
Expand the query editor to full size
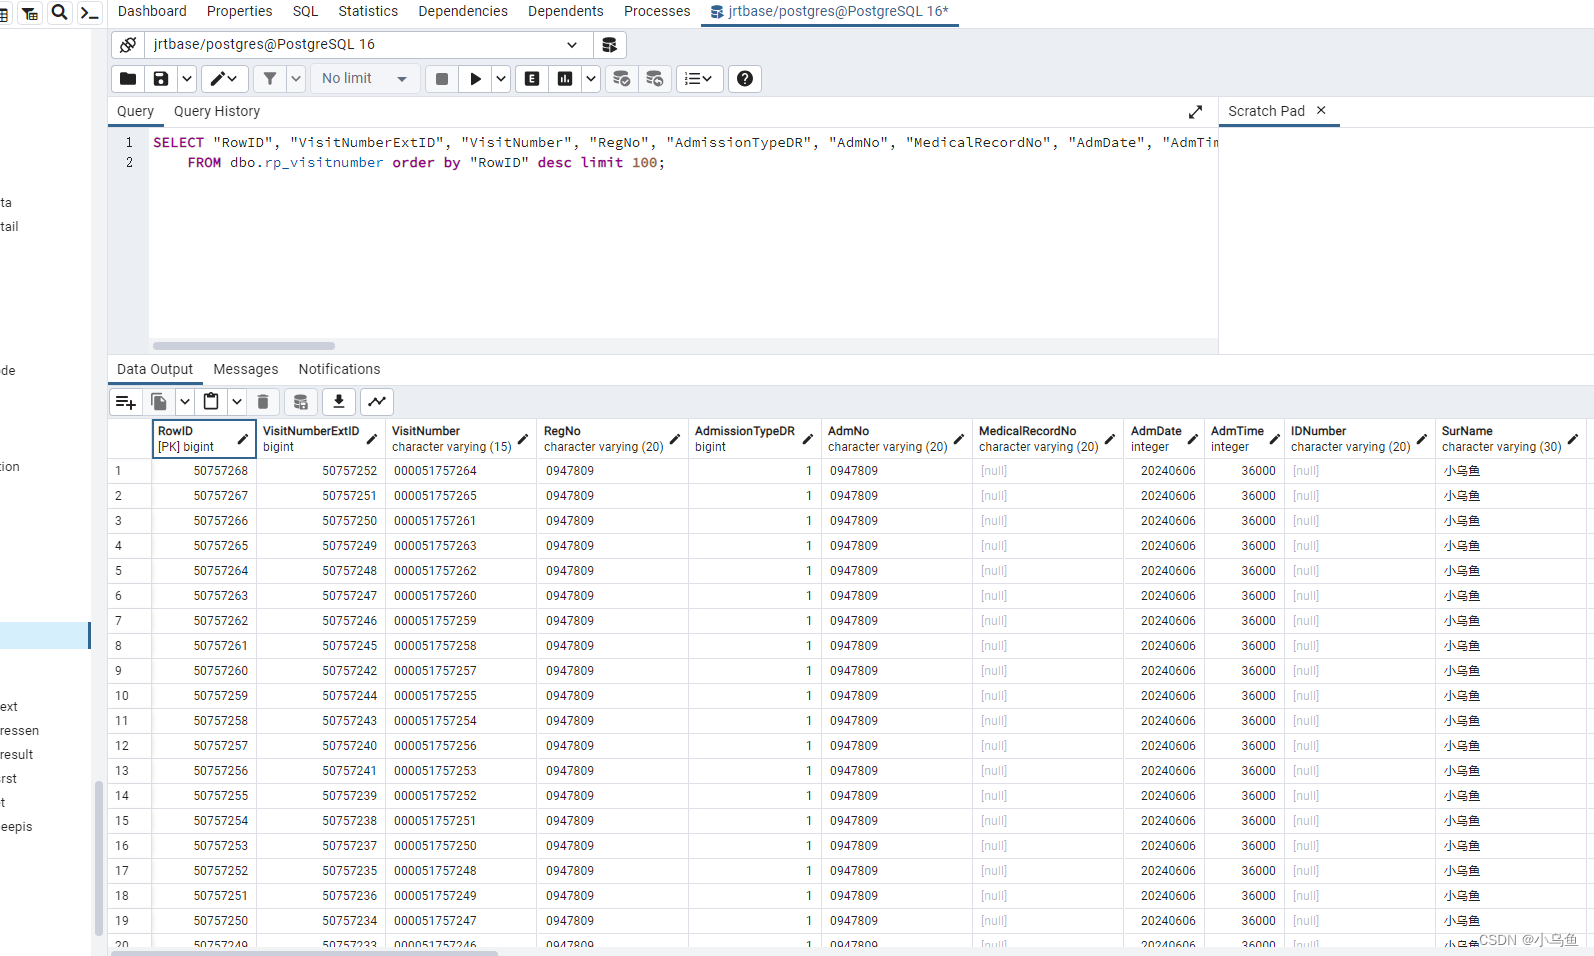coord(1195,112)
